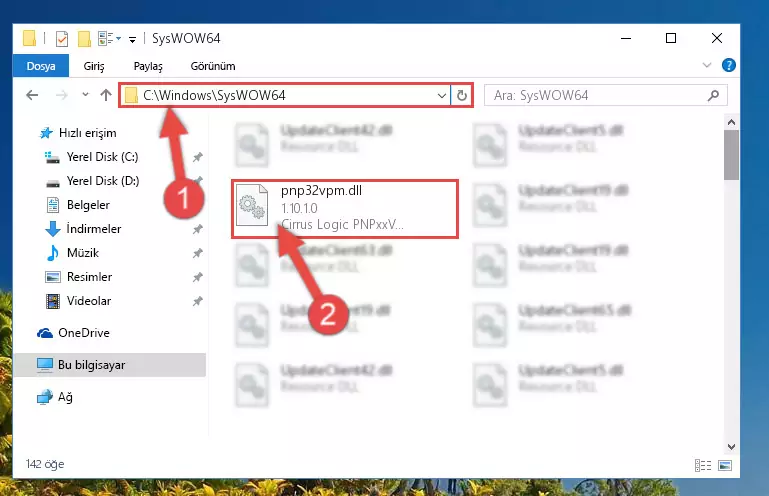Viewport: 769px width, 496px height.
Task: Click the pnp32vpm.dll gear file icon
Action: (252, 206)
